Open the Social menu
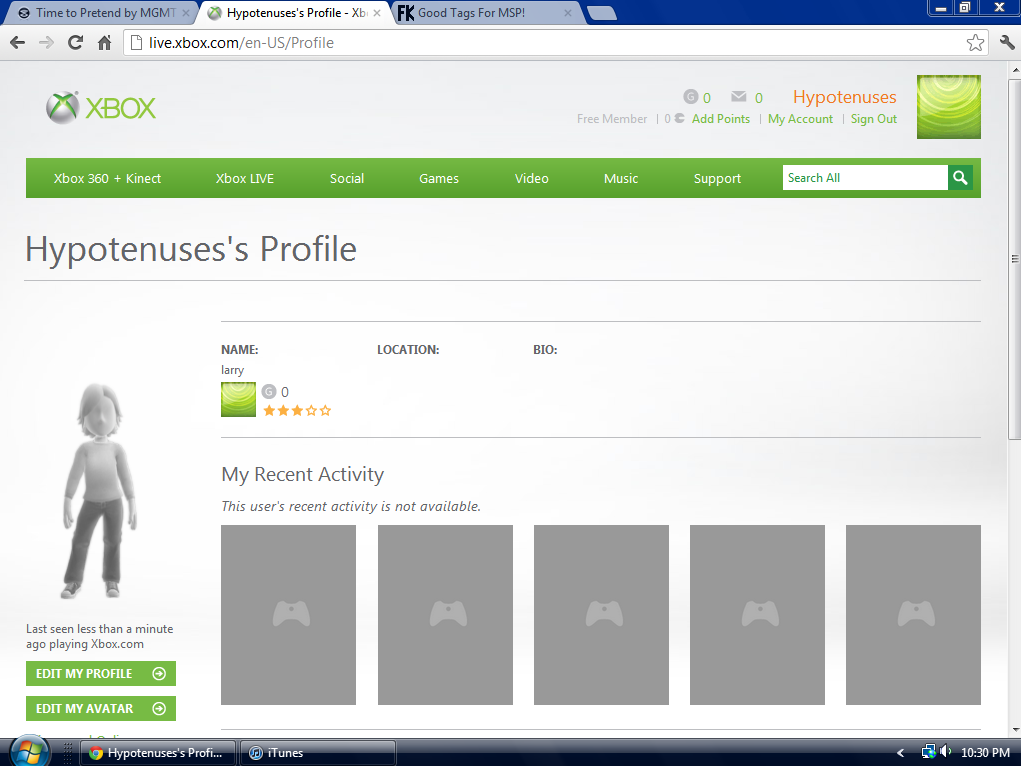The width and height of the screenshot is (1021, 766). click(346, 178)
